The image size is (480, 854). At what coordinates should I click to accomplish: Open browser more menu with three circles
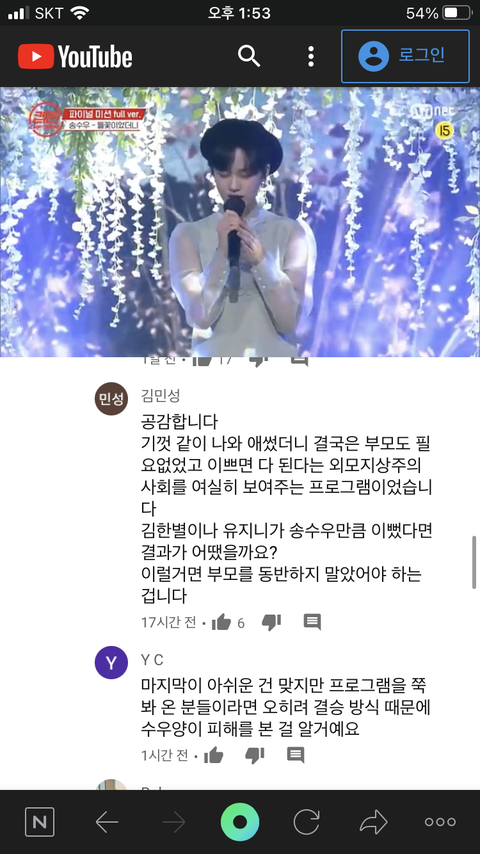point(440,822)
